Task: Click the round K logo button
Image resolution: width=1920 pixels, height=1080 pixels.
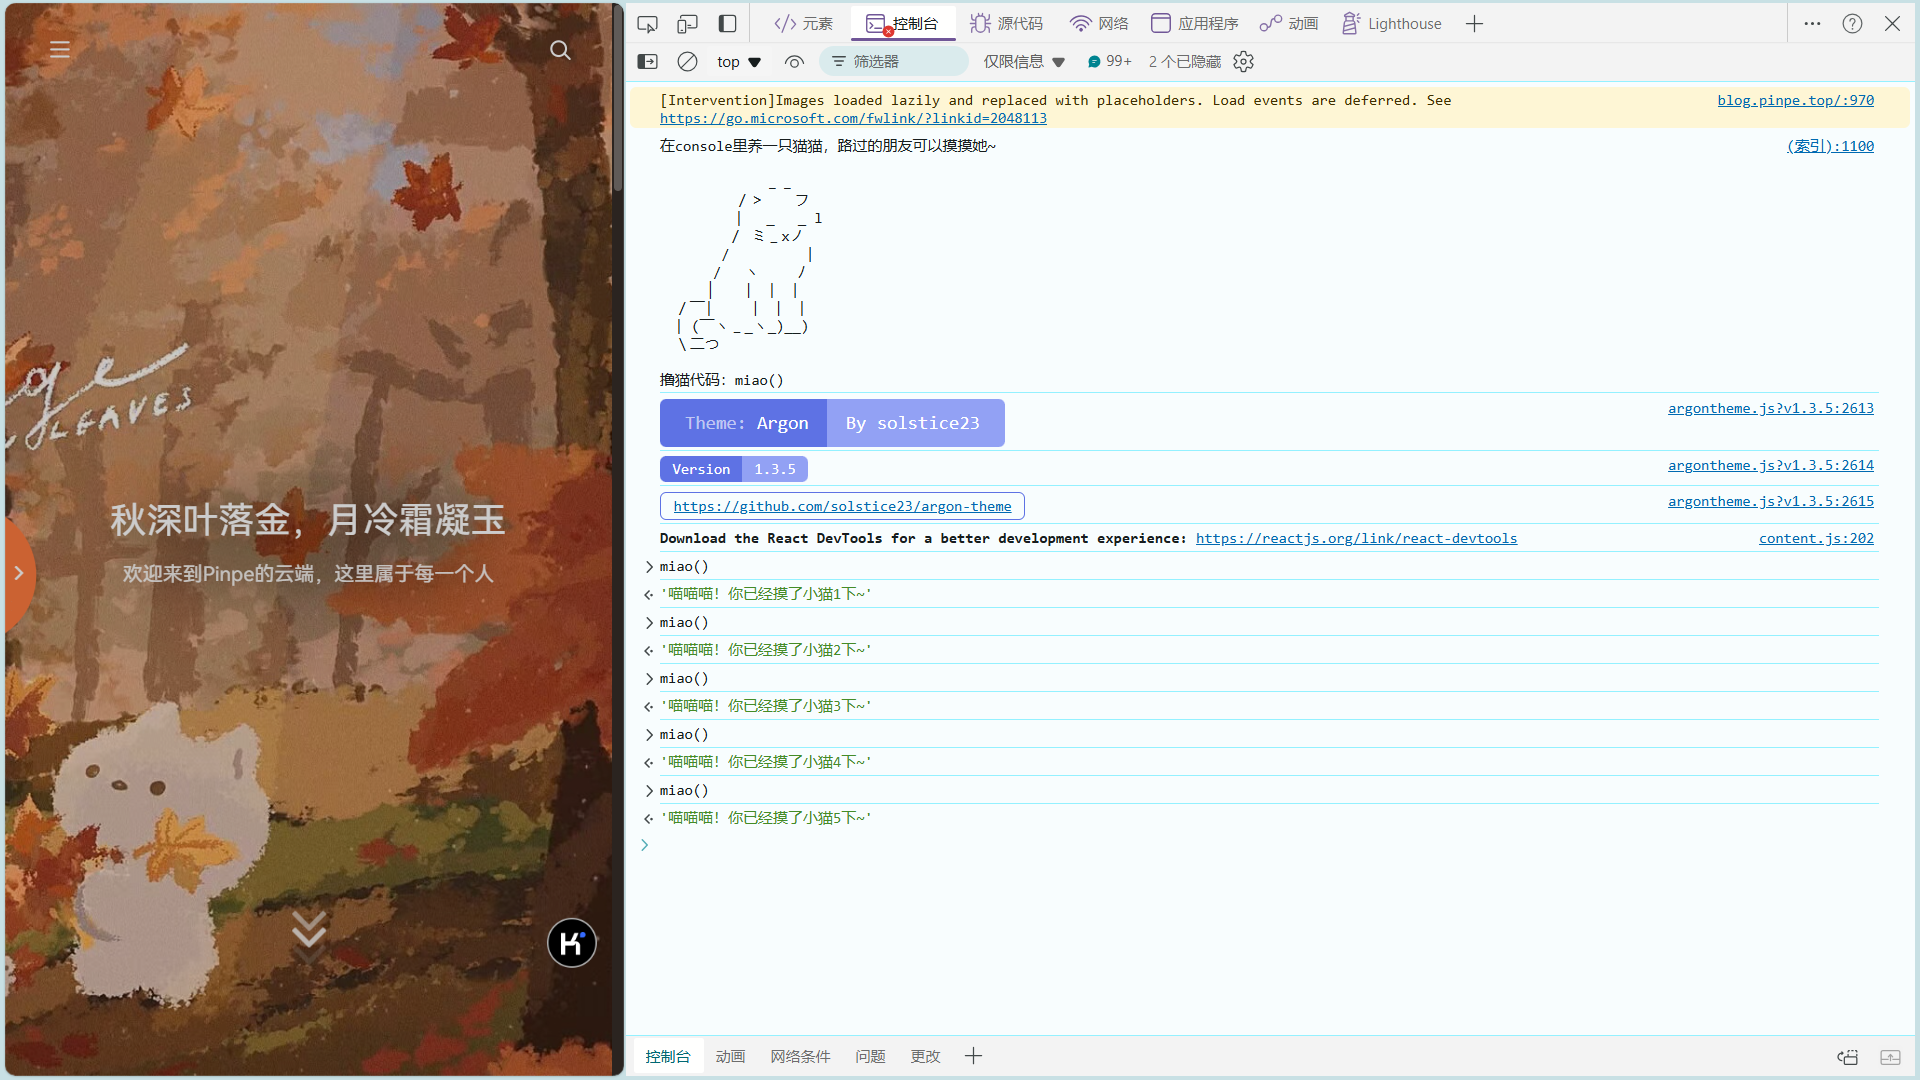Action: (x=572, y=943)
